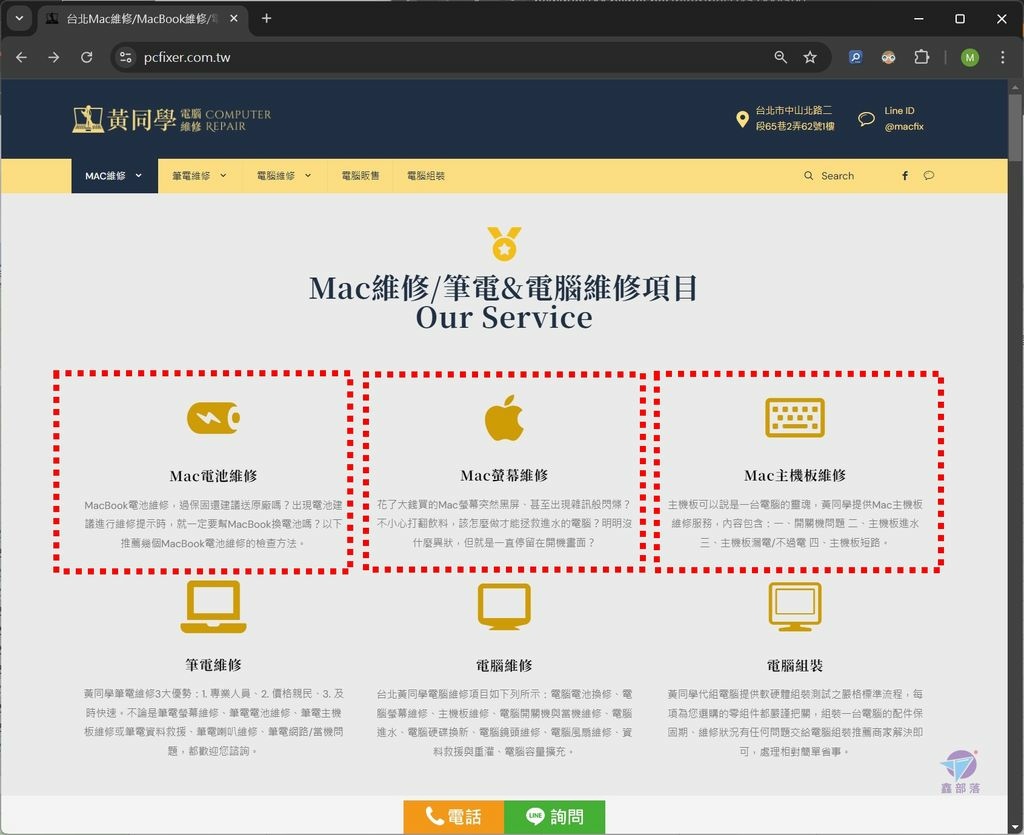This screenshot has width=1024, height=835.
Task: Click the search magnifier in nav bar
Action: [x=808, y=176]
